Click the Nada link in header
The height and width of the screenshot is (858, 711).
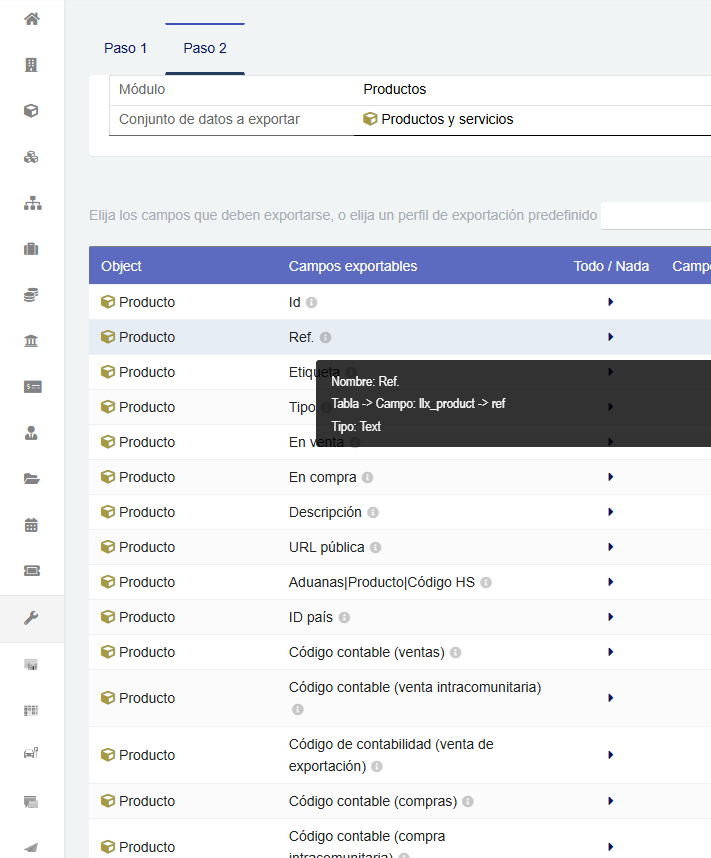point(632,266)
